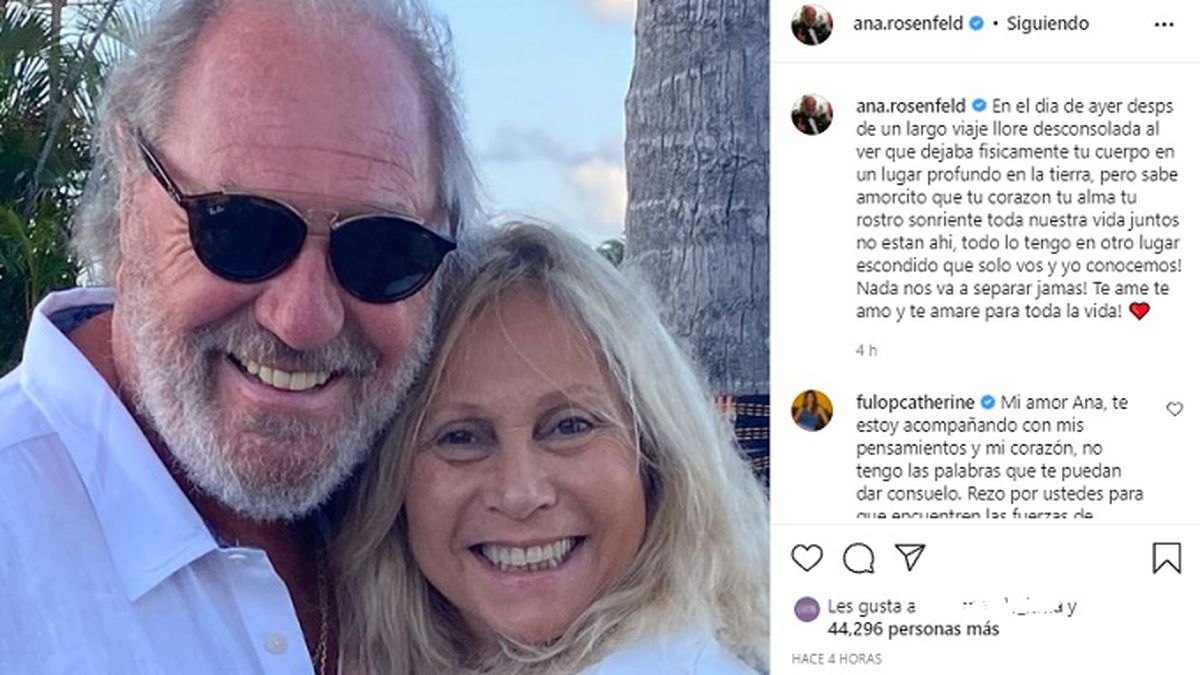Open the couple's photo
The width and height of the screenshot is (1200, 675).
385,337
